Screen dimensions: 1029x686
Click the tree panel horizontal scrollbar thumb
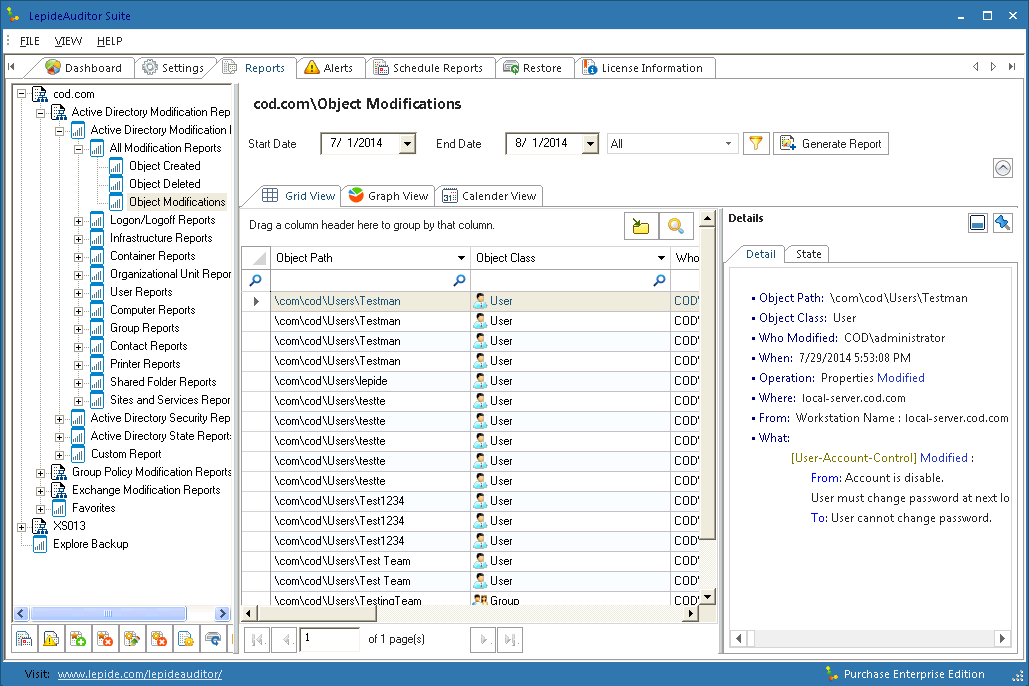pos(108,614)
